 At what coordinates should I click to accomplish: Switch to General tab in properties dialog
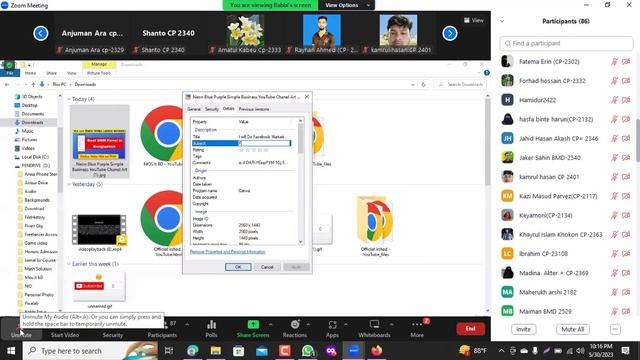point(194,109)
